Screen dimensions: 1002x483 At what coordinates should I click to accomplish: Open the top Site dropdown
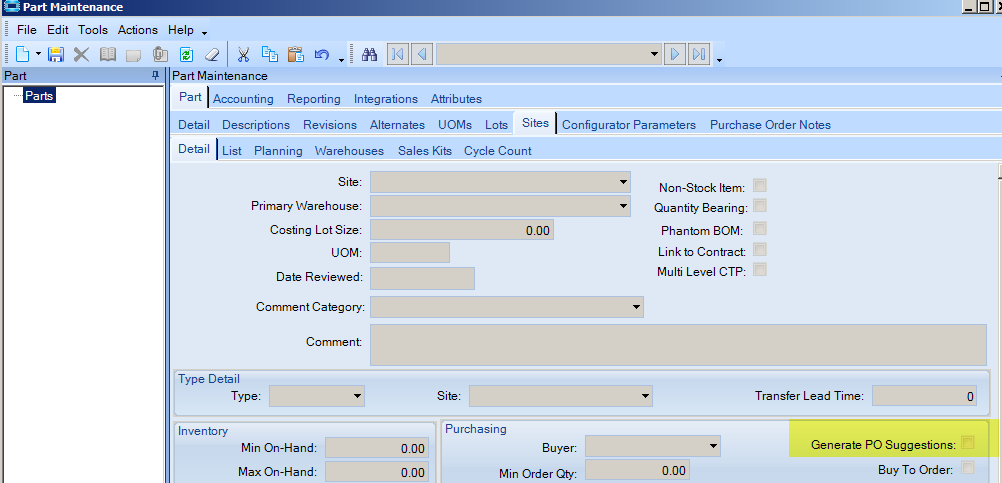[623, 182]
